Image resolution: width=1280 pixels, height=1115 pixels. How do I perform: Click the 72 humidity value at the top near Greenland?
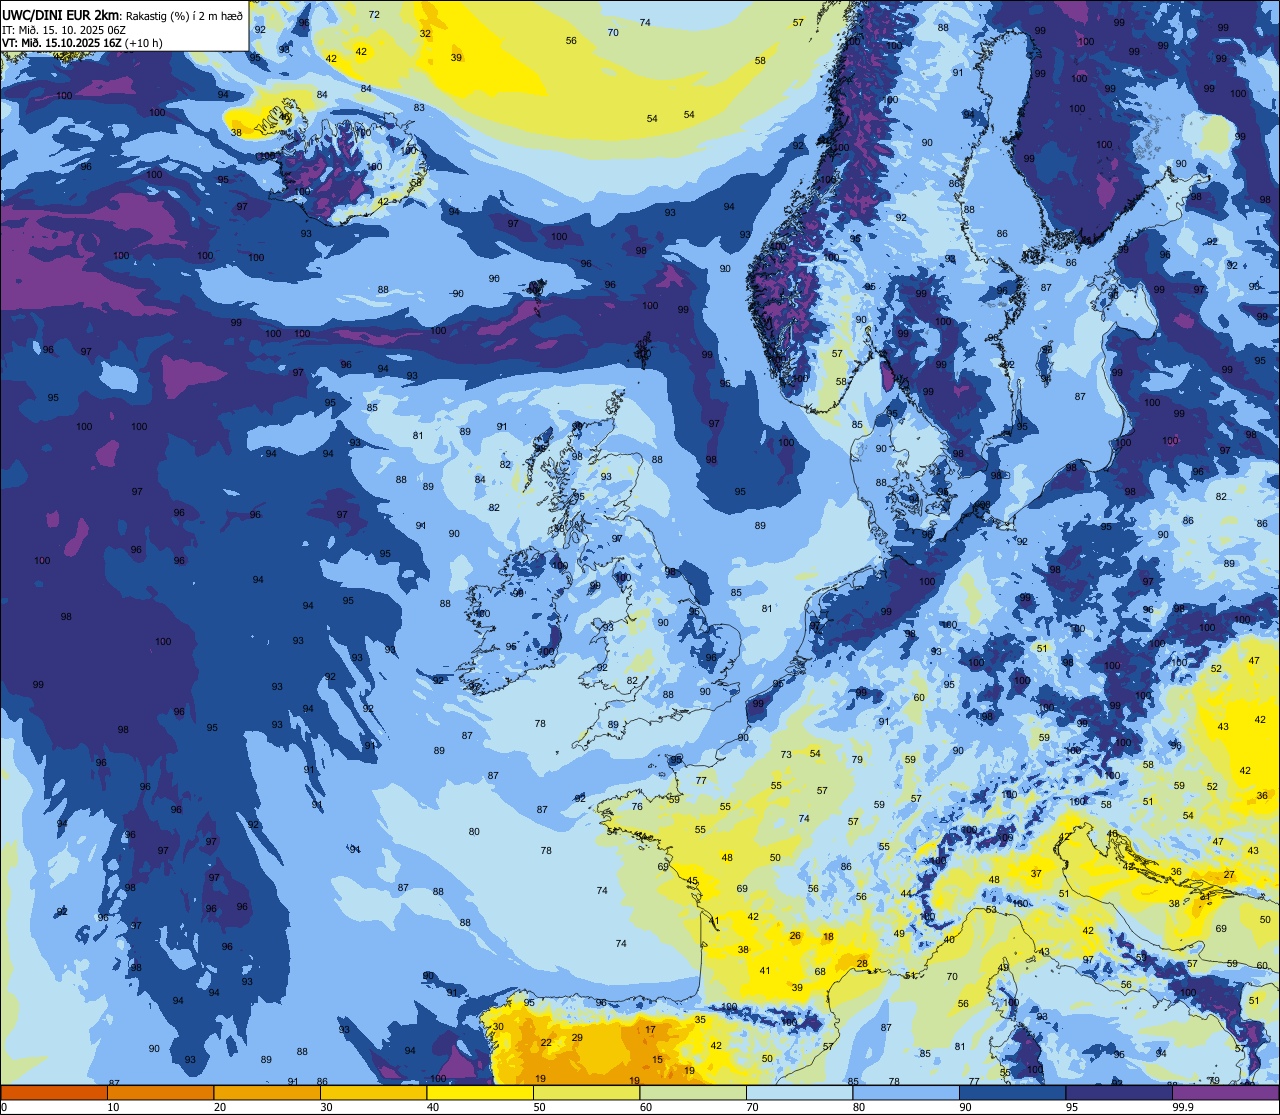(374, 14)
